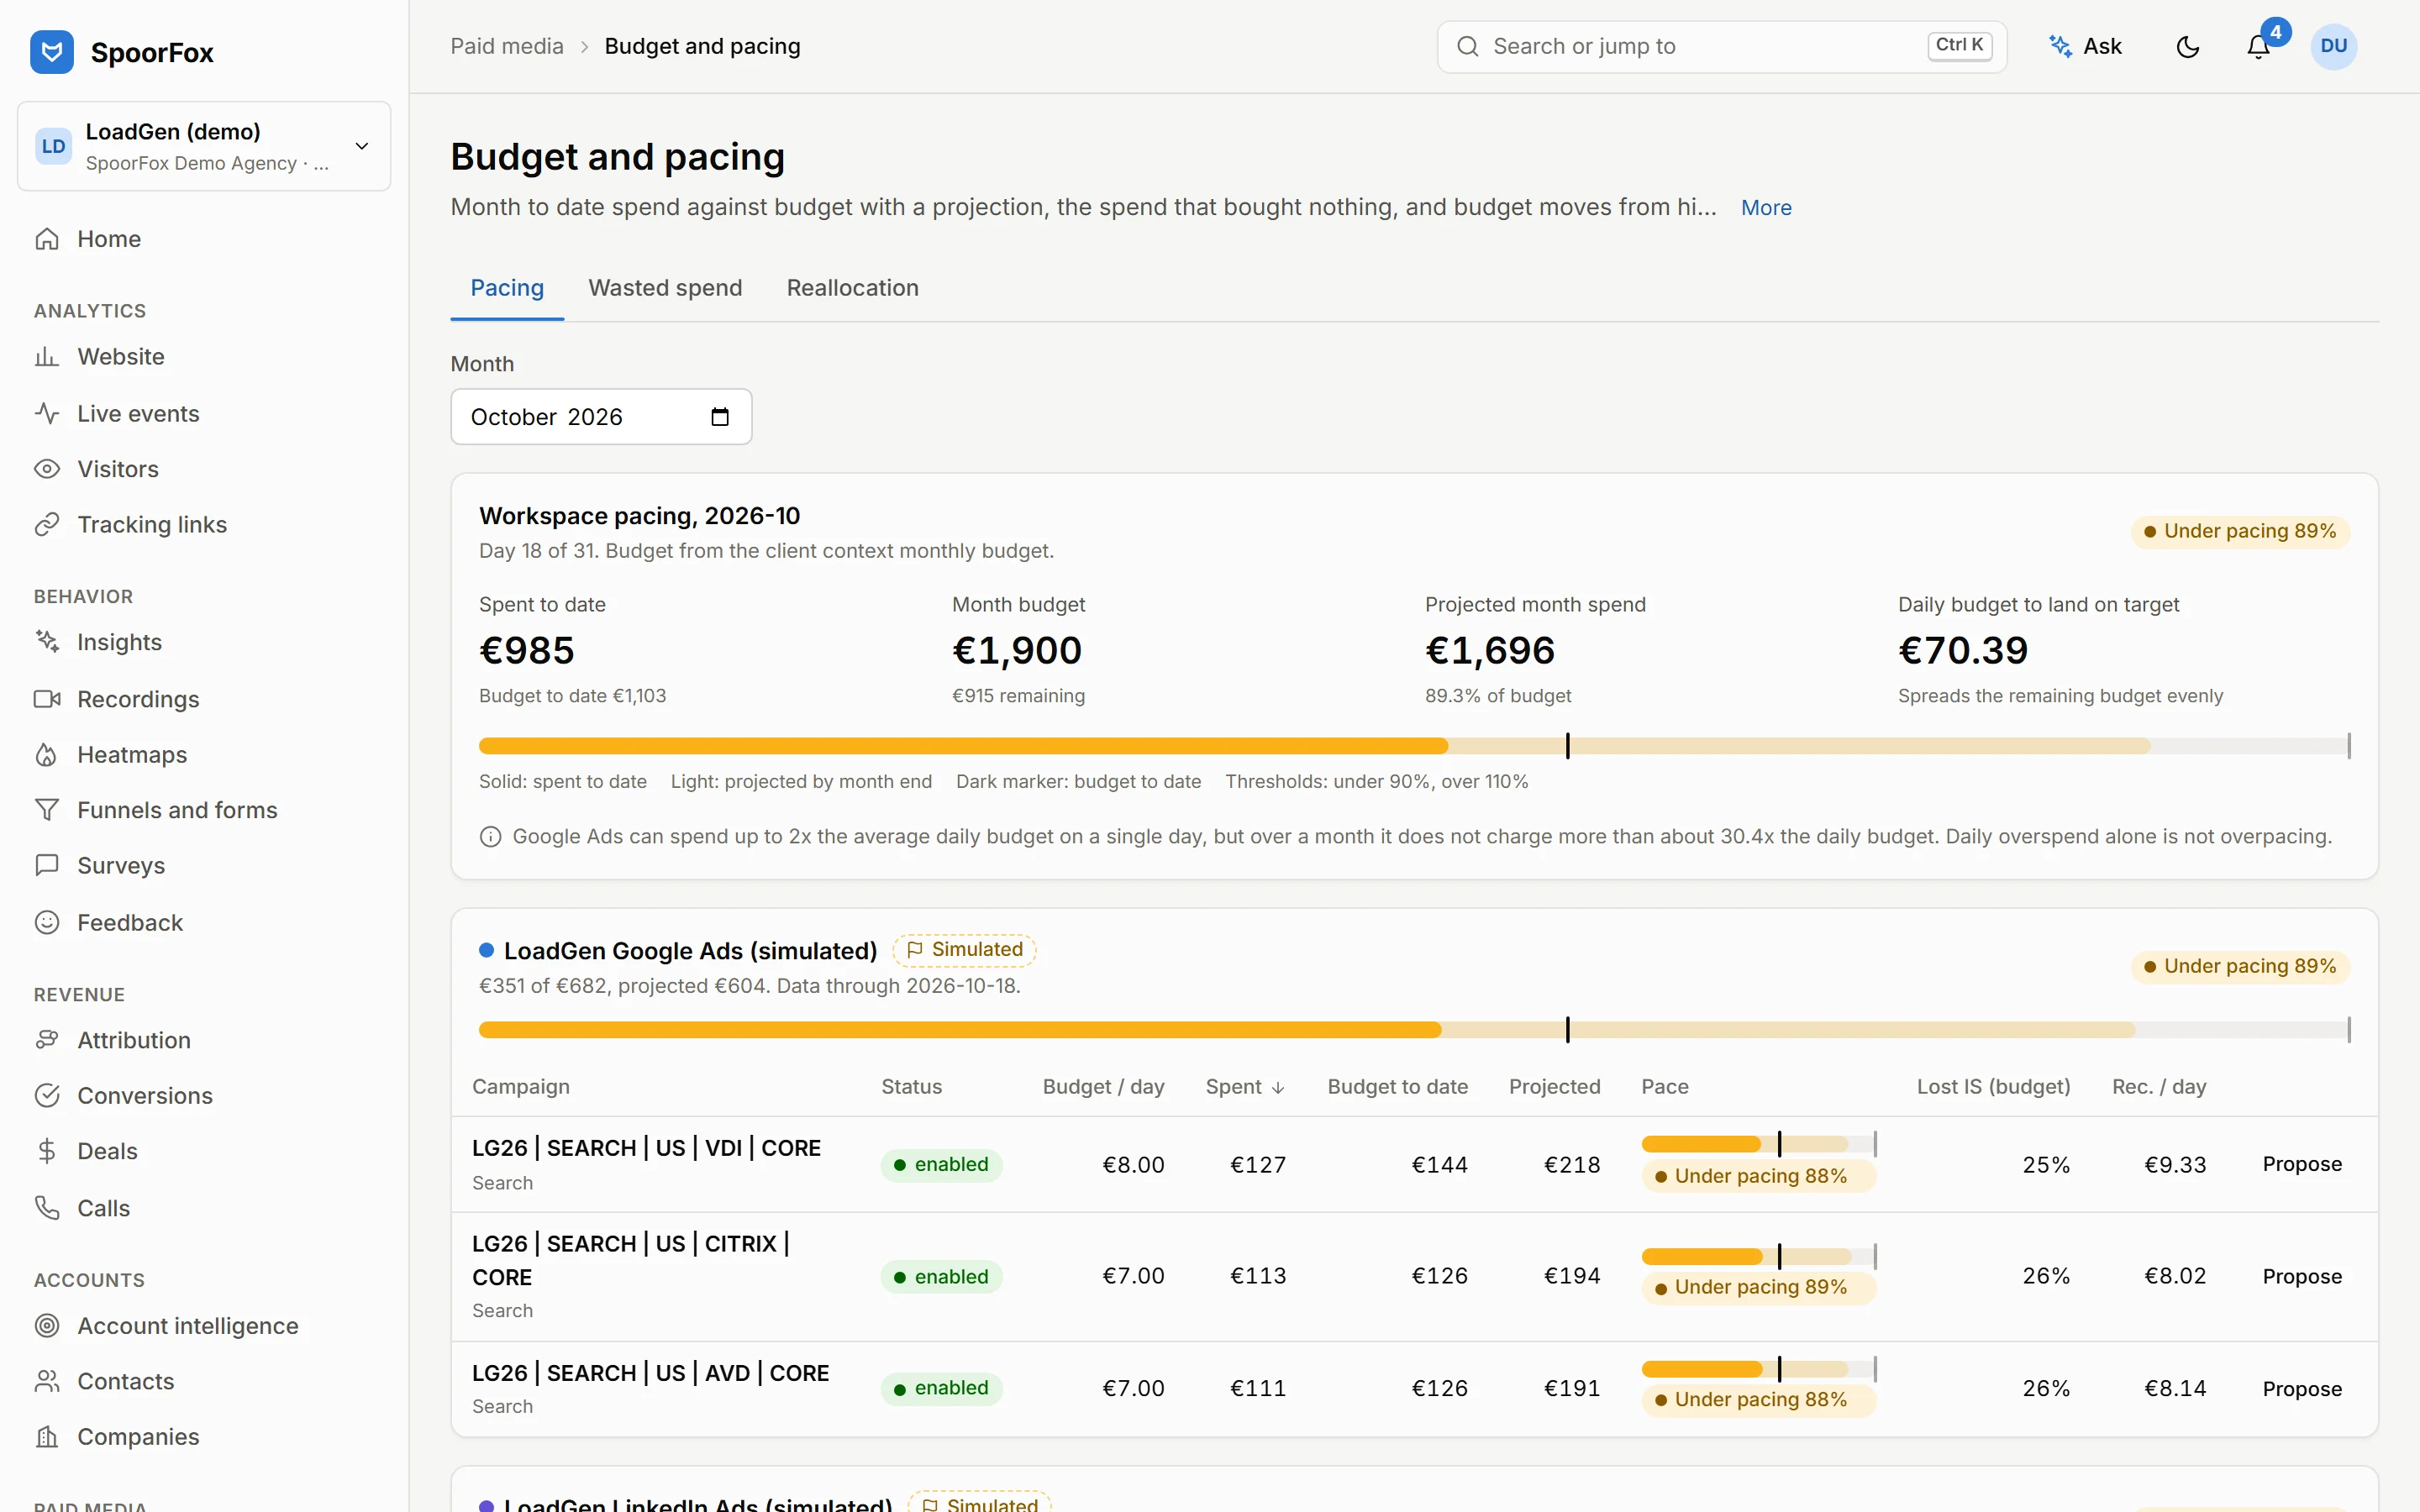Click the Campaign column header
The width and height of the screenshot is (2420, 1512).
tap(521, 1087)
